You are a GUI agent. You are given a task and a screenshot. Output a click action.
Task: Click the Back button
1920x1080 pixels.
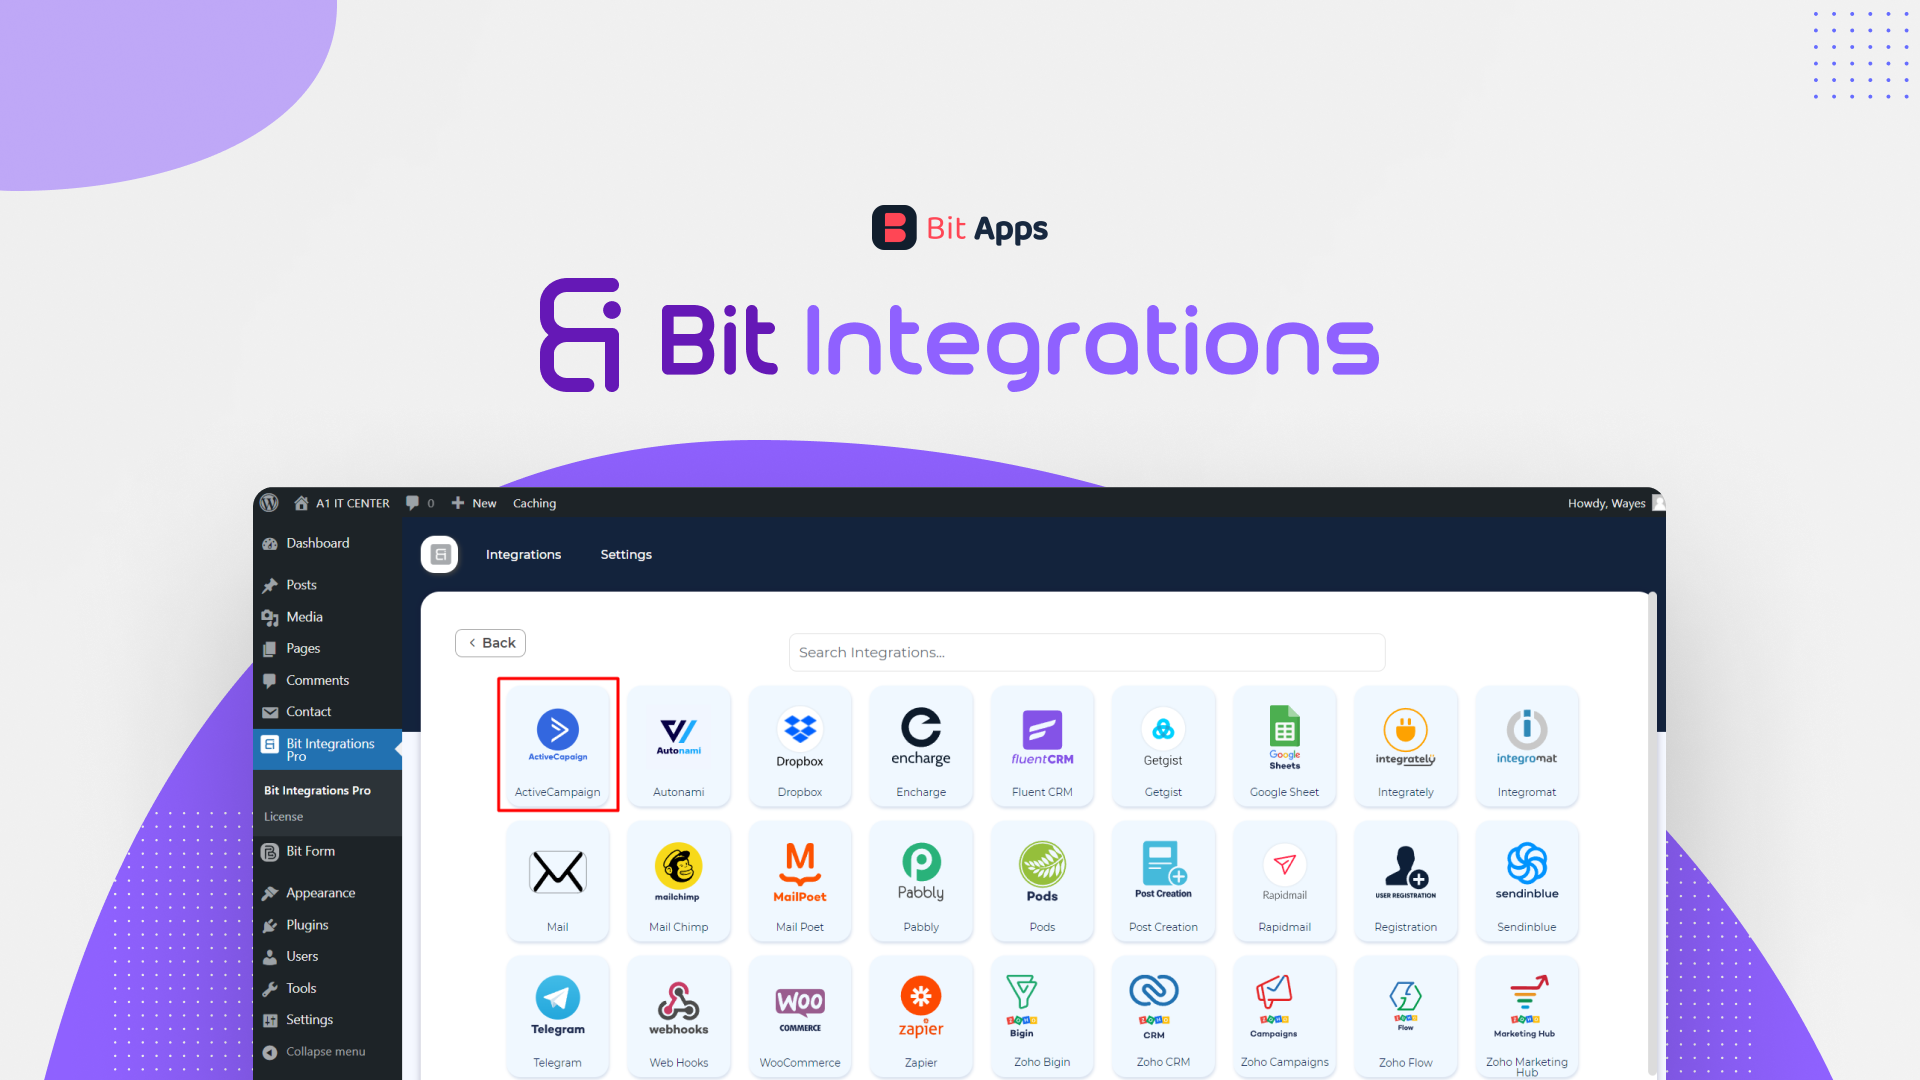[x=489, y=642]
